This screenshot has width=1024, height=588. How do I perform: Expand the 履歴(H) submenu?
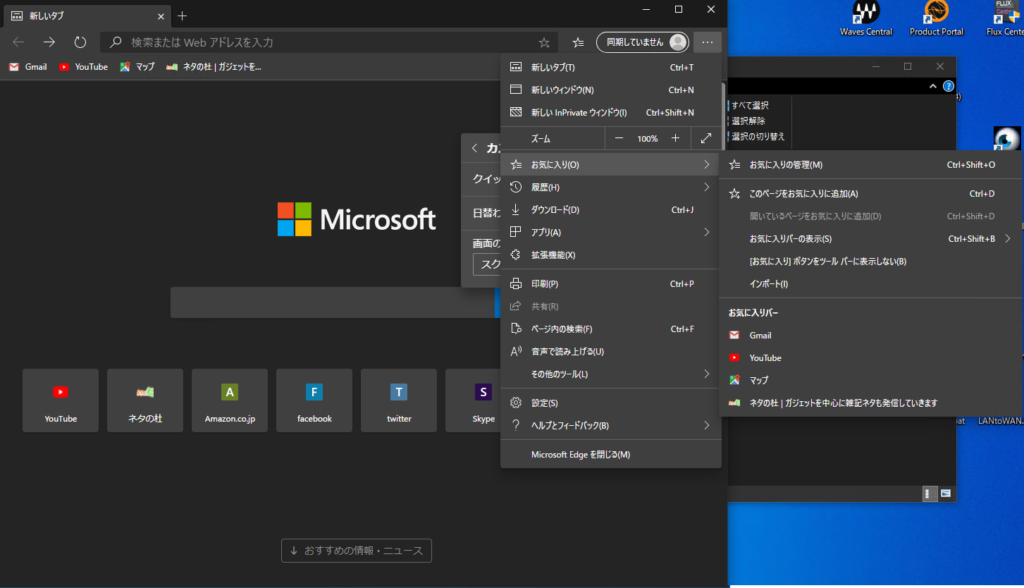tap(611, 188)
